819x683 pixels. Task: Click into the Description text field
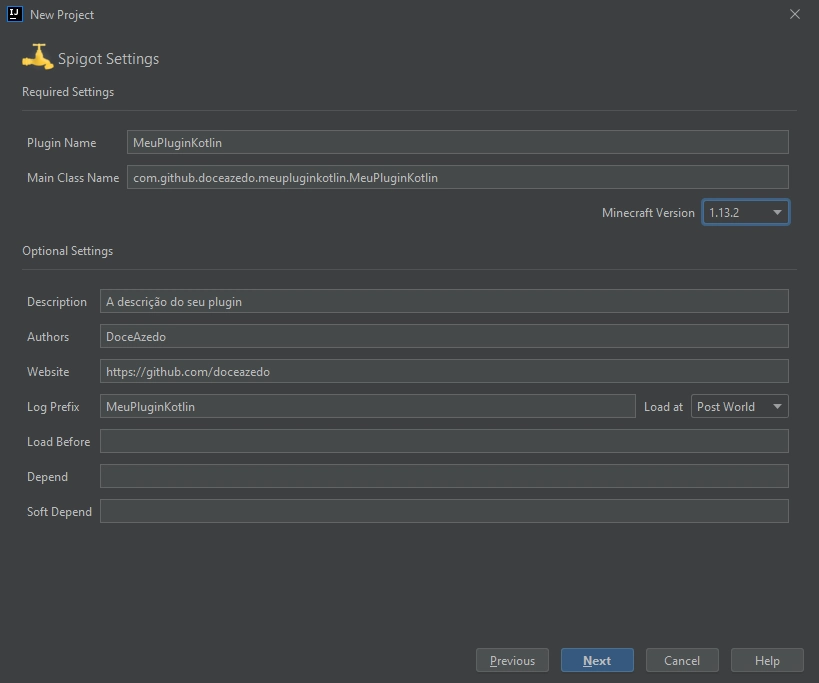444,301
